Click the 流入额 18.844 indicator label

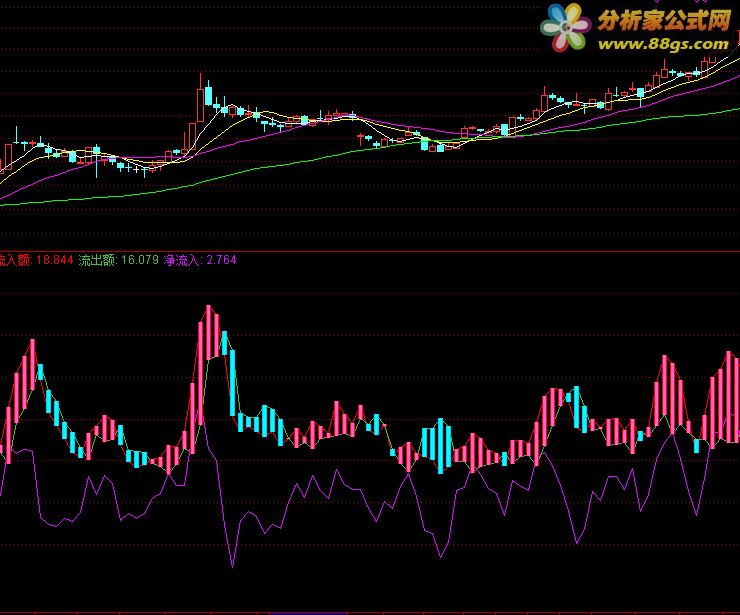click(x=36, y=260)
